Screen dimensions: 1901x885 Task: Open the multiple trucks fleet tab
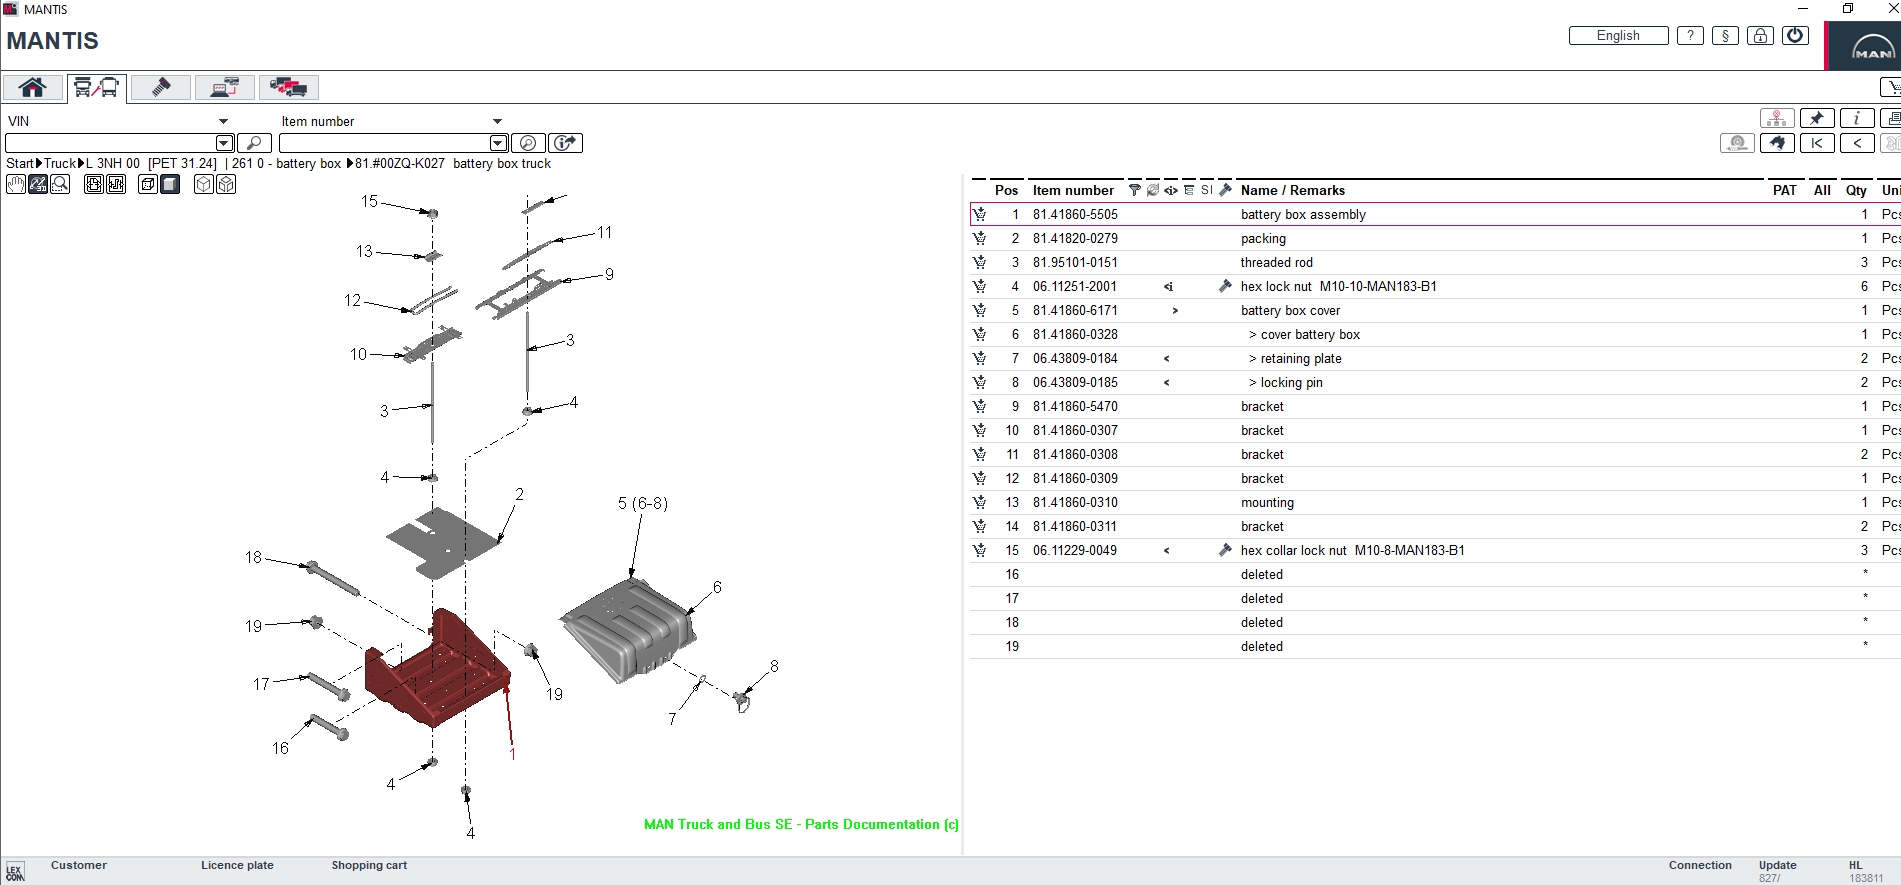tap(289, 87)
